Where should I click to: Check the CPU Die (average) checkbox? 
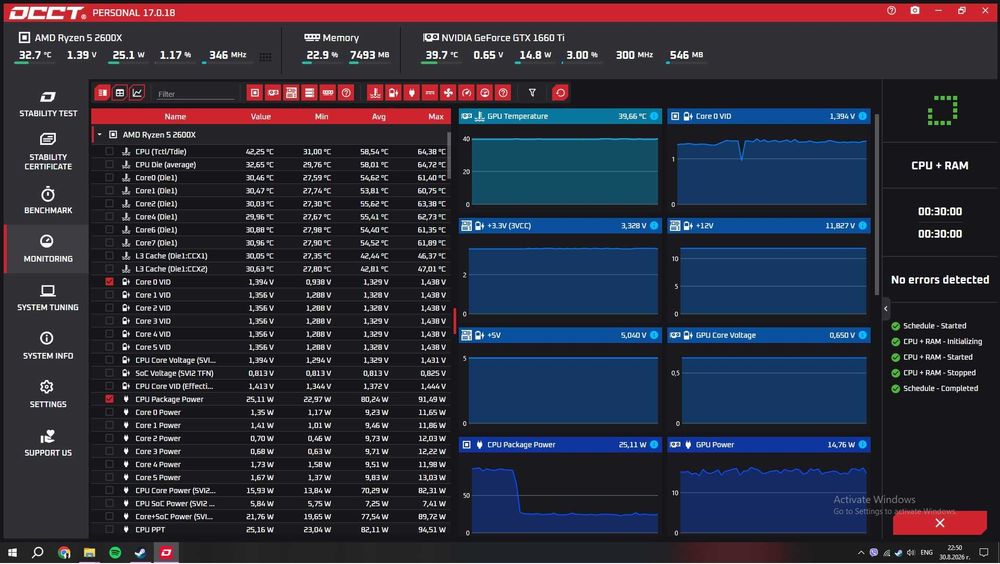[110, 165]
